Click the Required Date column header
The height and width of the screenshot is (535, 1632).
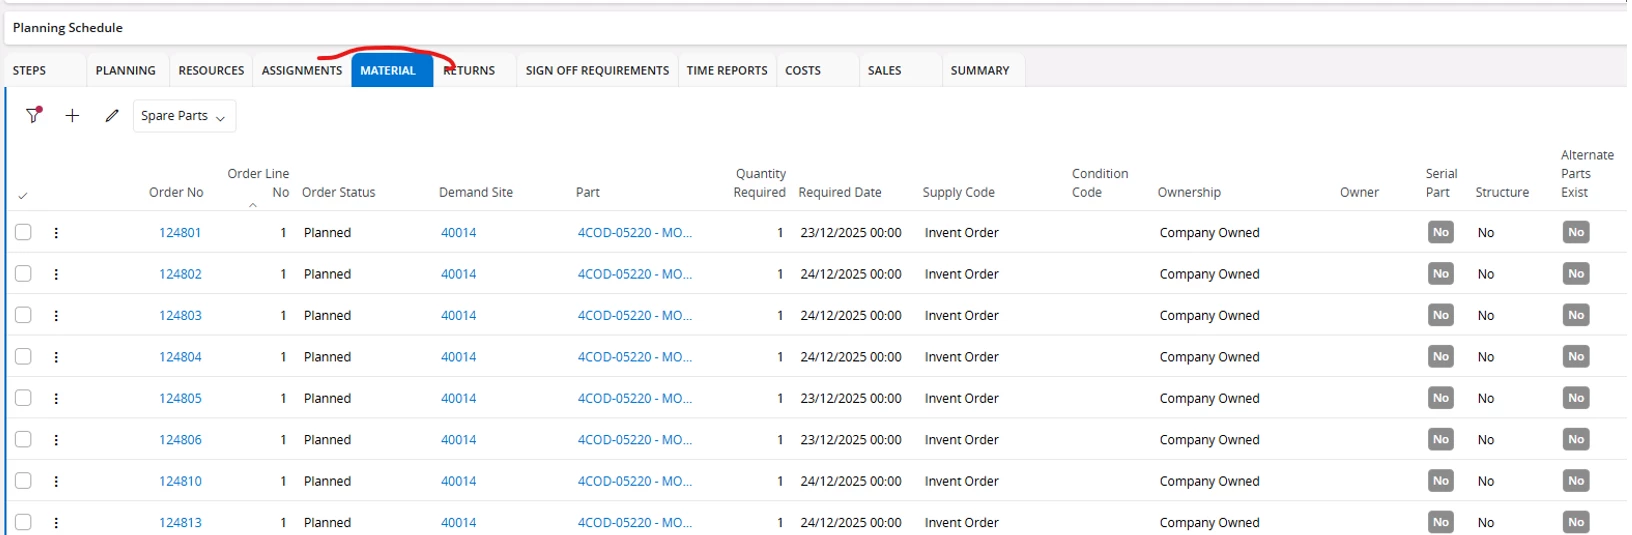point(839,193)
